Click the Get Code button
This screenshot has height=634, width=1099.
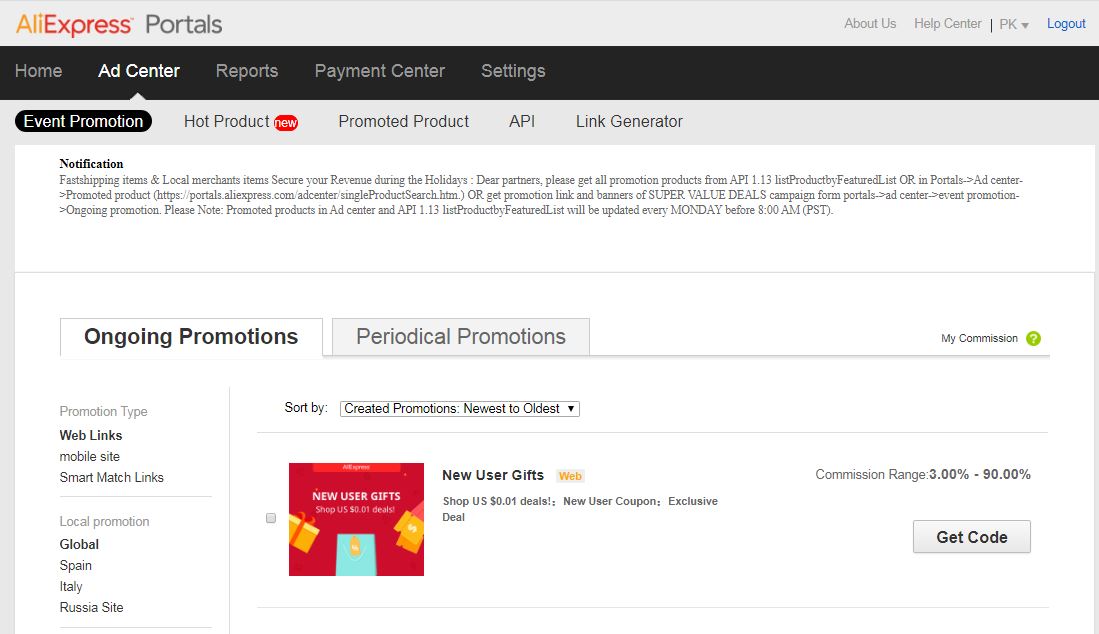click(x=971, y=537)
